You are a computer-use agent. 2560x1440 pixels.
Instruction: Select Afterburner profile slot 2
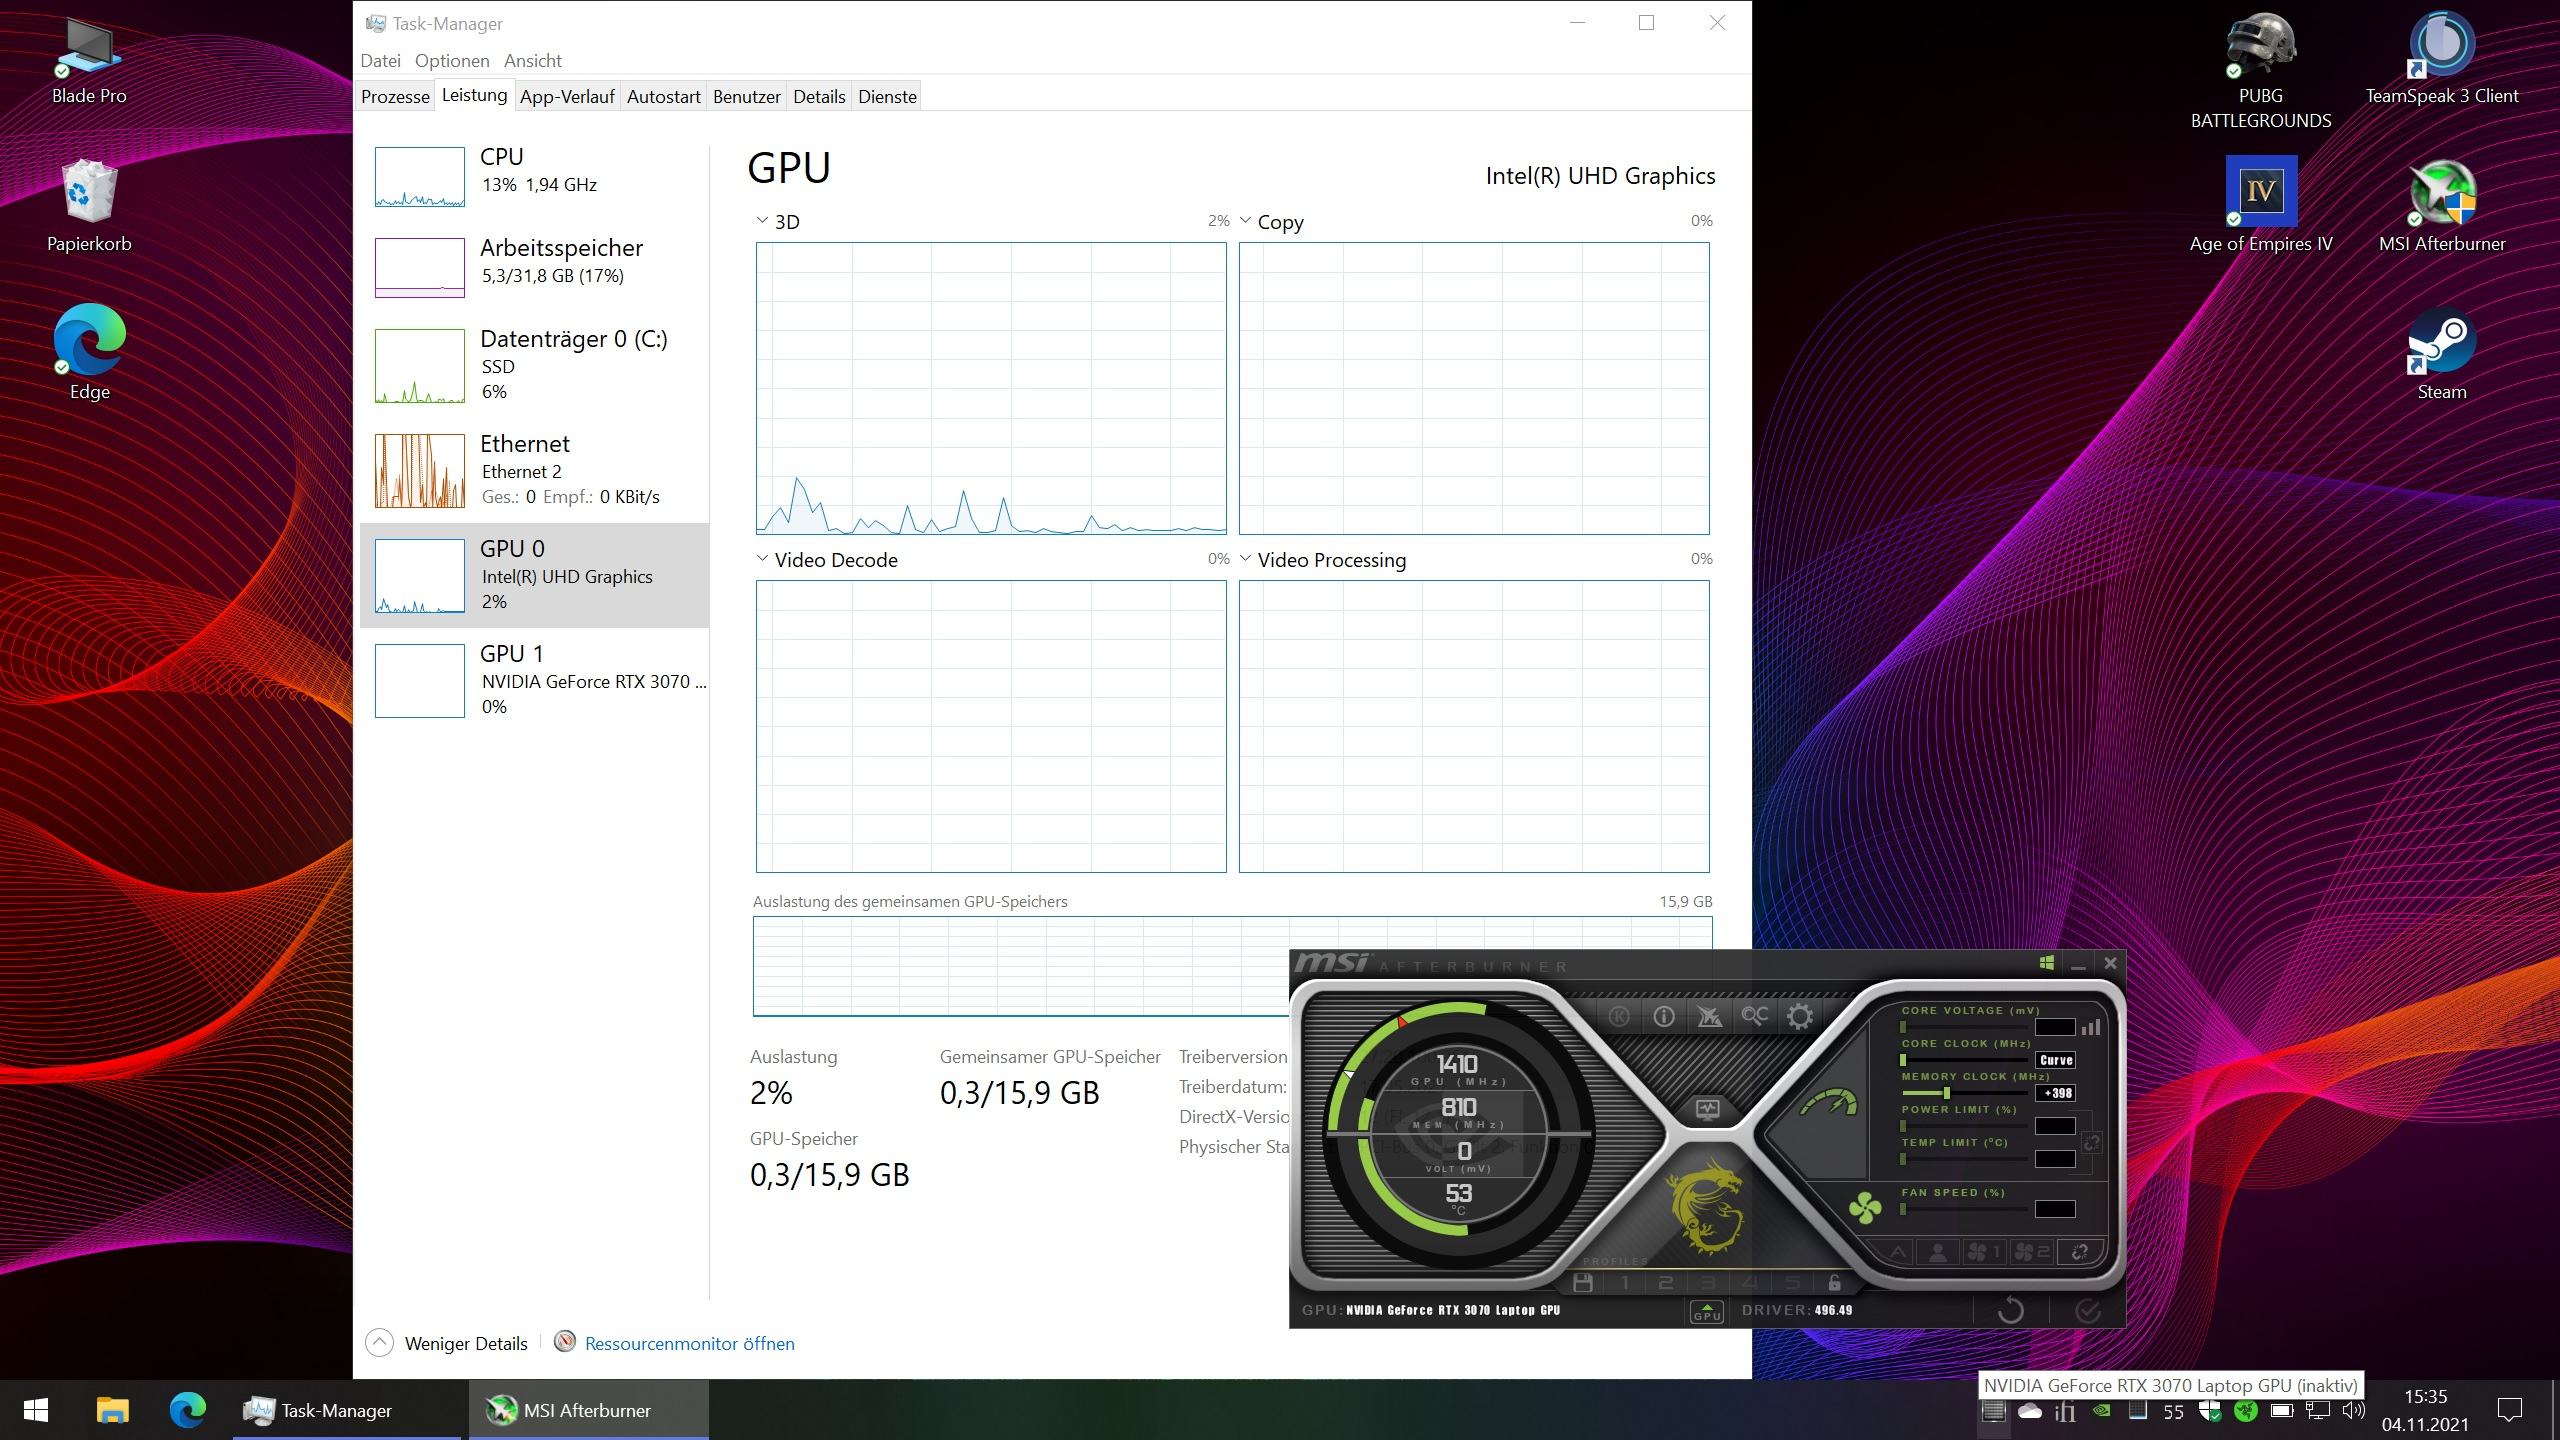pos(1666,1283)
